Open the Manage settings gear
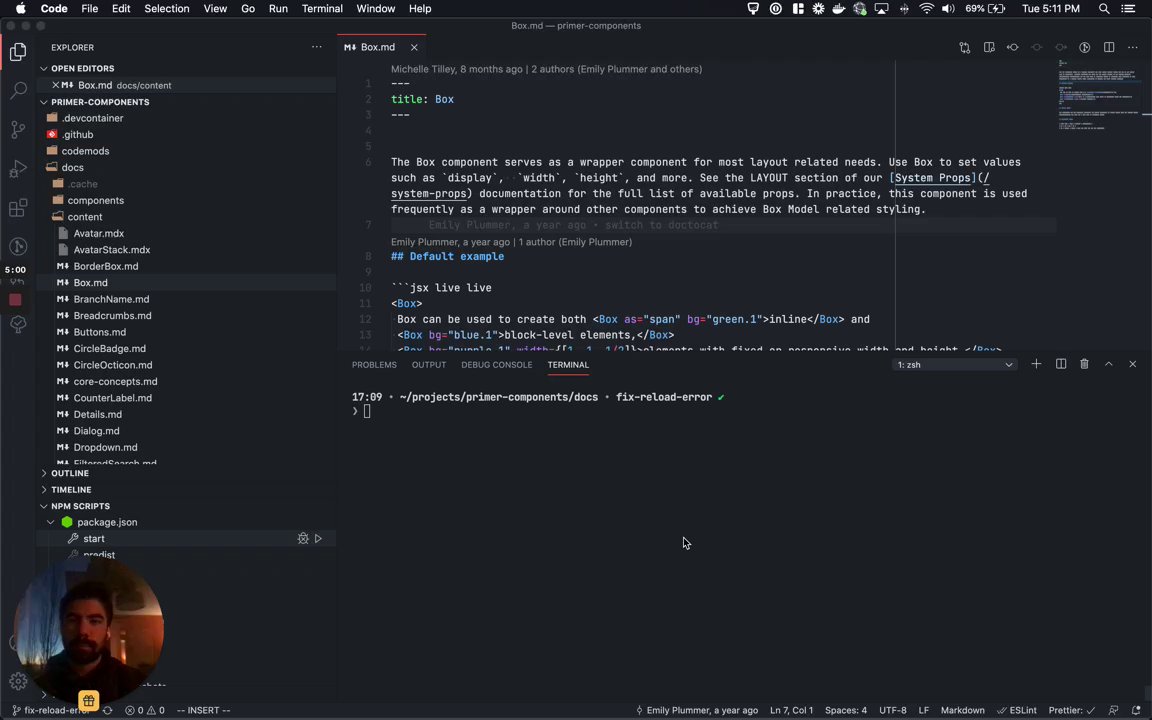The image size is (1152, 720). [18, 681]
